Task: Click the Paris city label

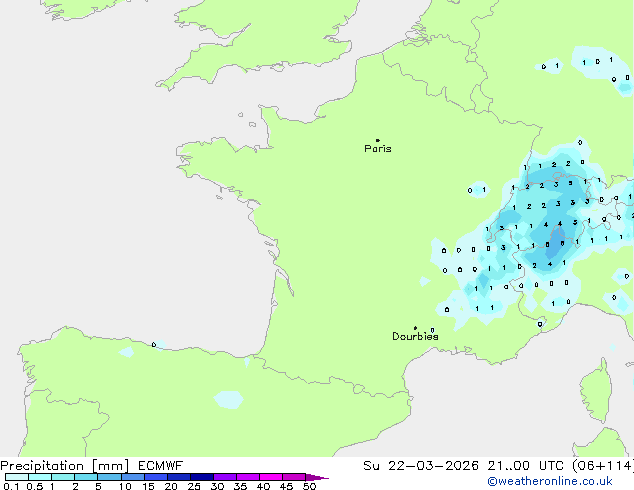Action: click(x=378, y=149)
